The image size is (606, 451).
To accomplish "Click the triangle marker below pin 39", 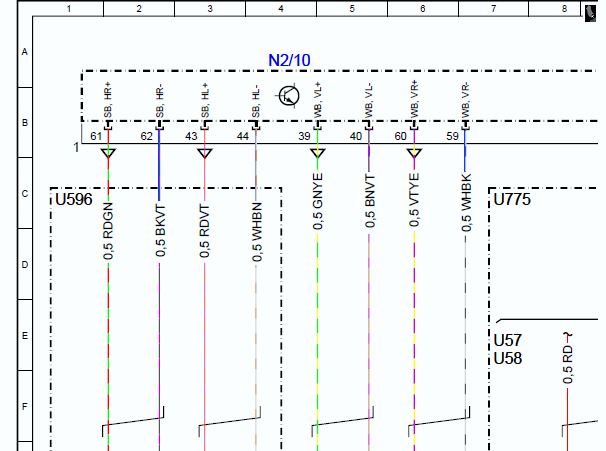I will click(x=317, y=153).
